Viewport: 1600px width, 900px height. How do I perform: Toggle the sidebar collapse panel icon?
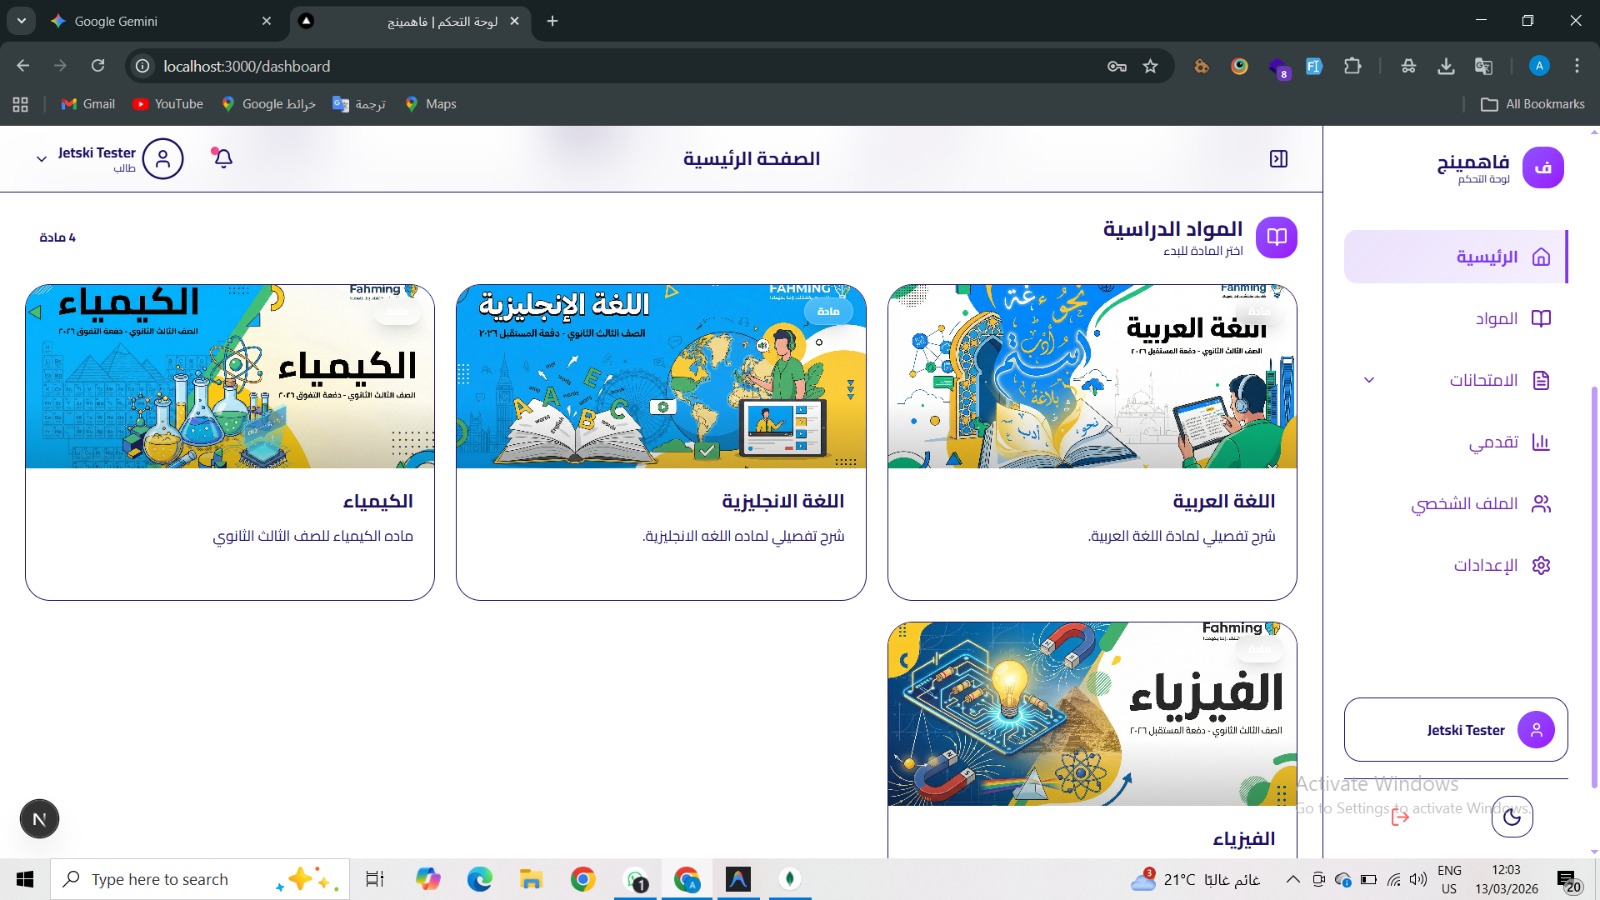pyautogui.click(x=1278, y=159)
